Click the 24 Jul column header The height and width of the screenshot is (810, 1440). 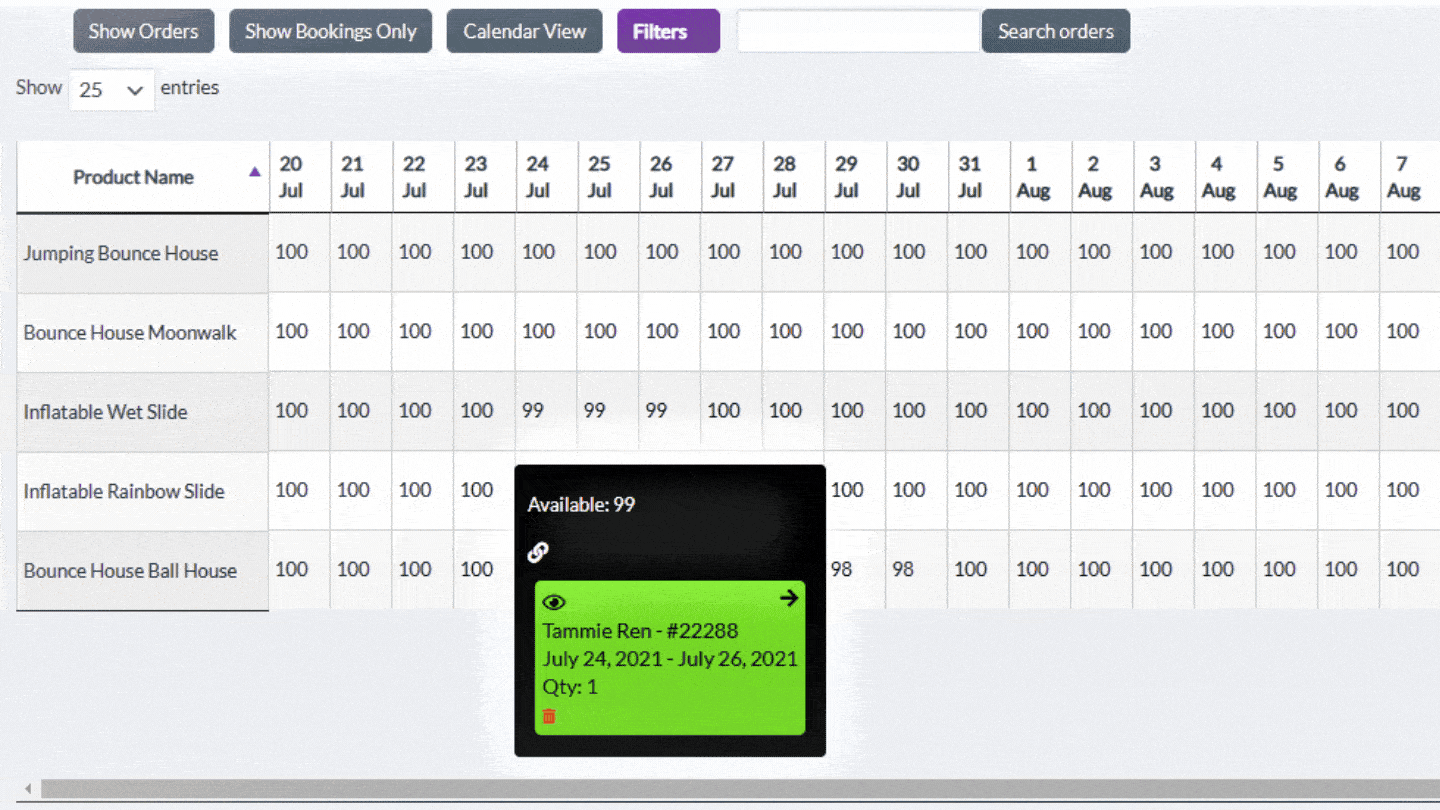[x=547, y=177]
